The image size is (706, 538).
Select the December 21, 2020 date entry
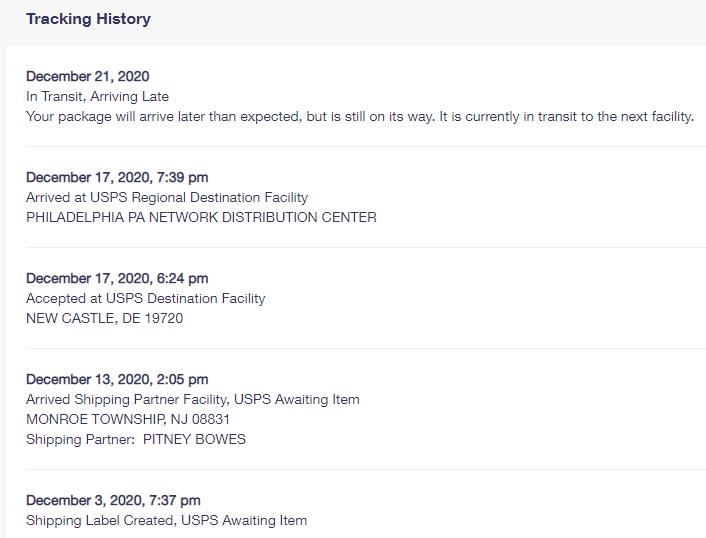pyautogui.click(x=88, y=76)
